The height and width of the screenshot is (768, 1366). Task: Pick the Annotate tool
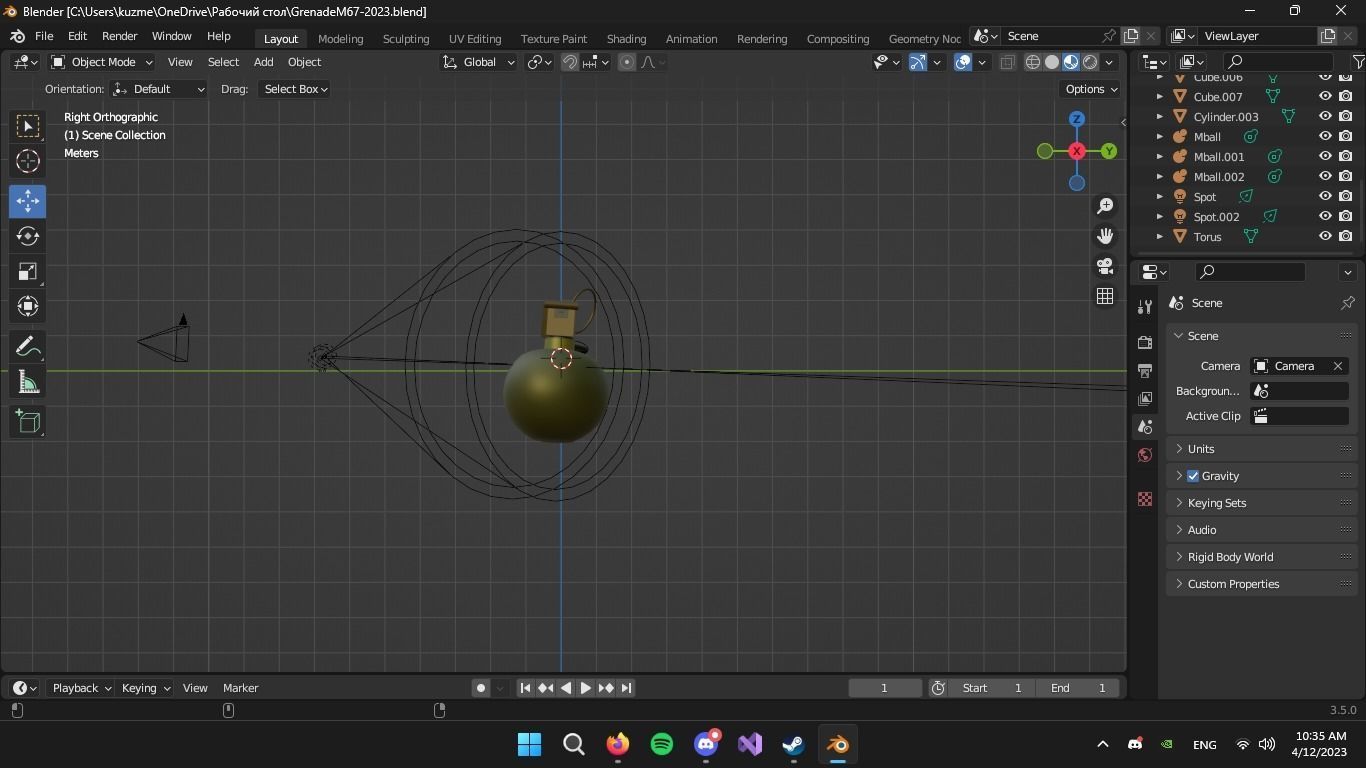[x=28, y=347]
